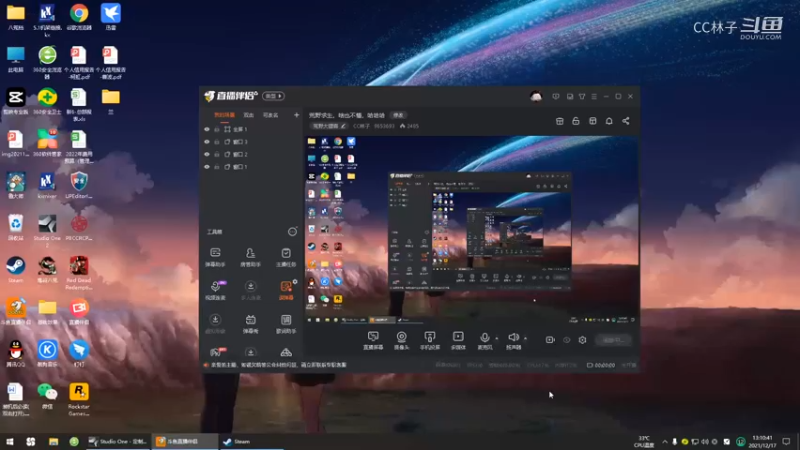The height and width of the screenshot is (450, 800).
Task: Click the user avatar in title bar
Action: coord(536,96)
